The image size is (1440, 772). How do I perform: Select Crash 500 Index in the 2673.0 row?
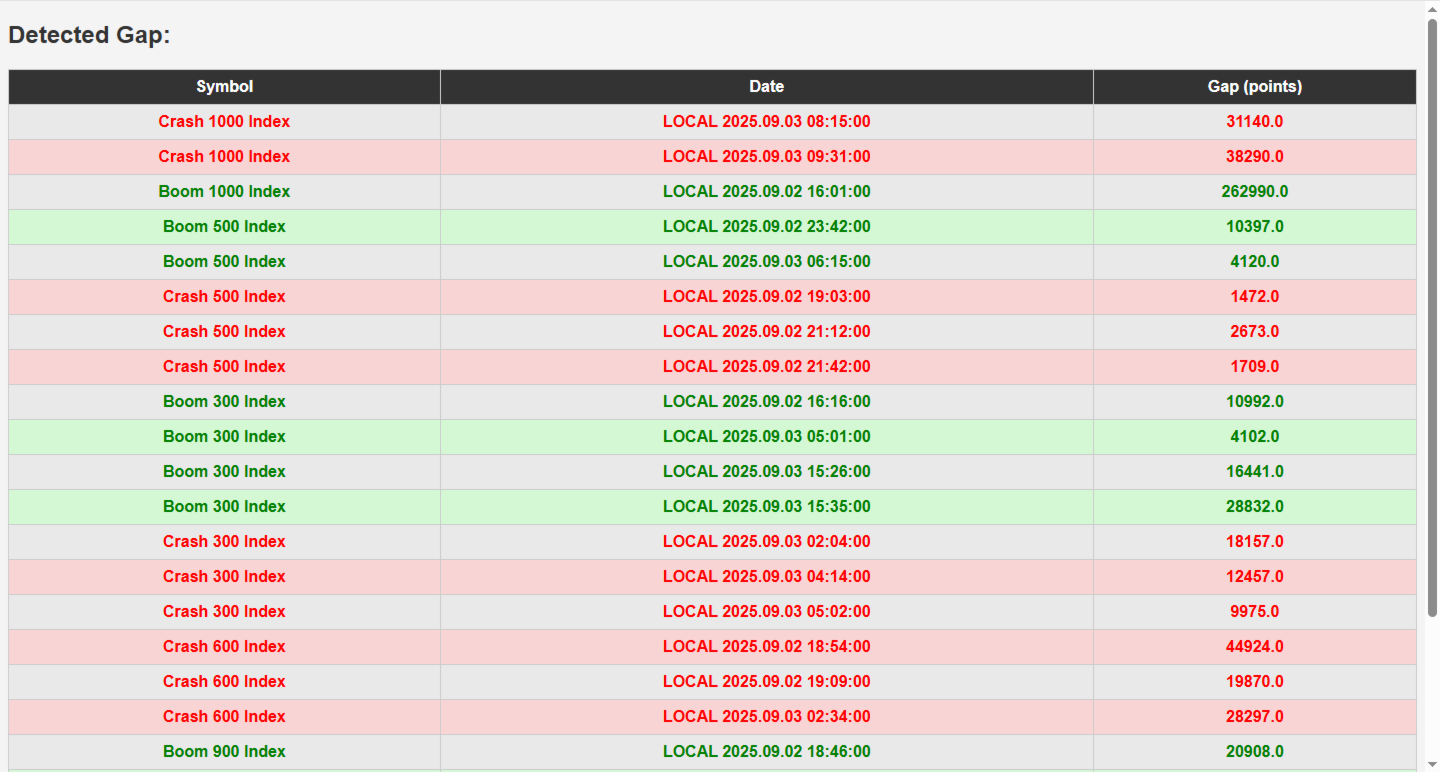(x=224, y=332)
